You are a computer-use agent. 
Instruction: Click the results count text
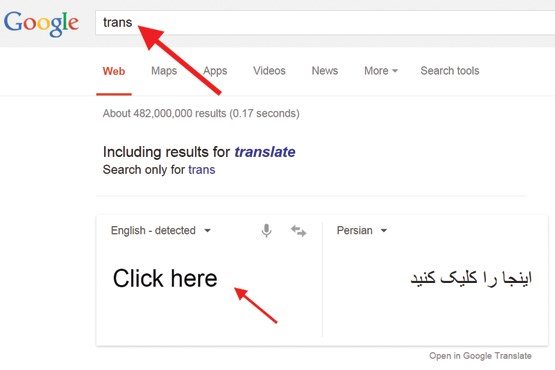(201, 114)
